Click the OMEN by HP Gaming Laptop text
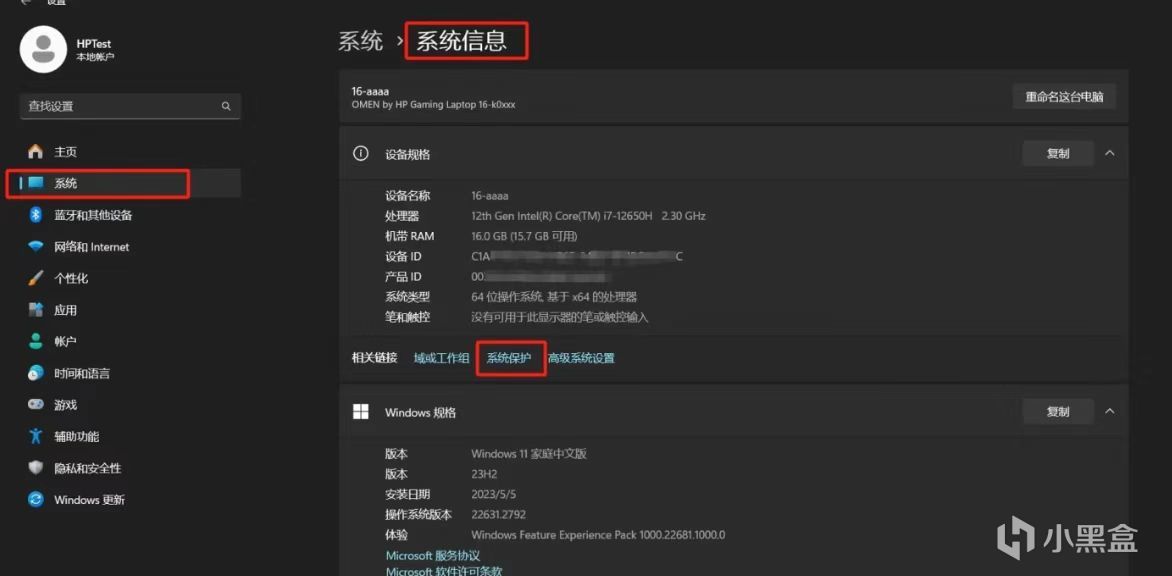Screen dimensions: 1172x576 tap(433, 105)
